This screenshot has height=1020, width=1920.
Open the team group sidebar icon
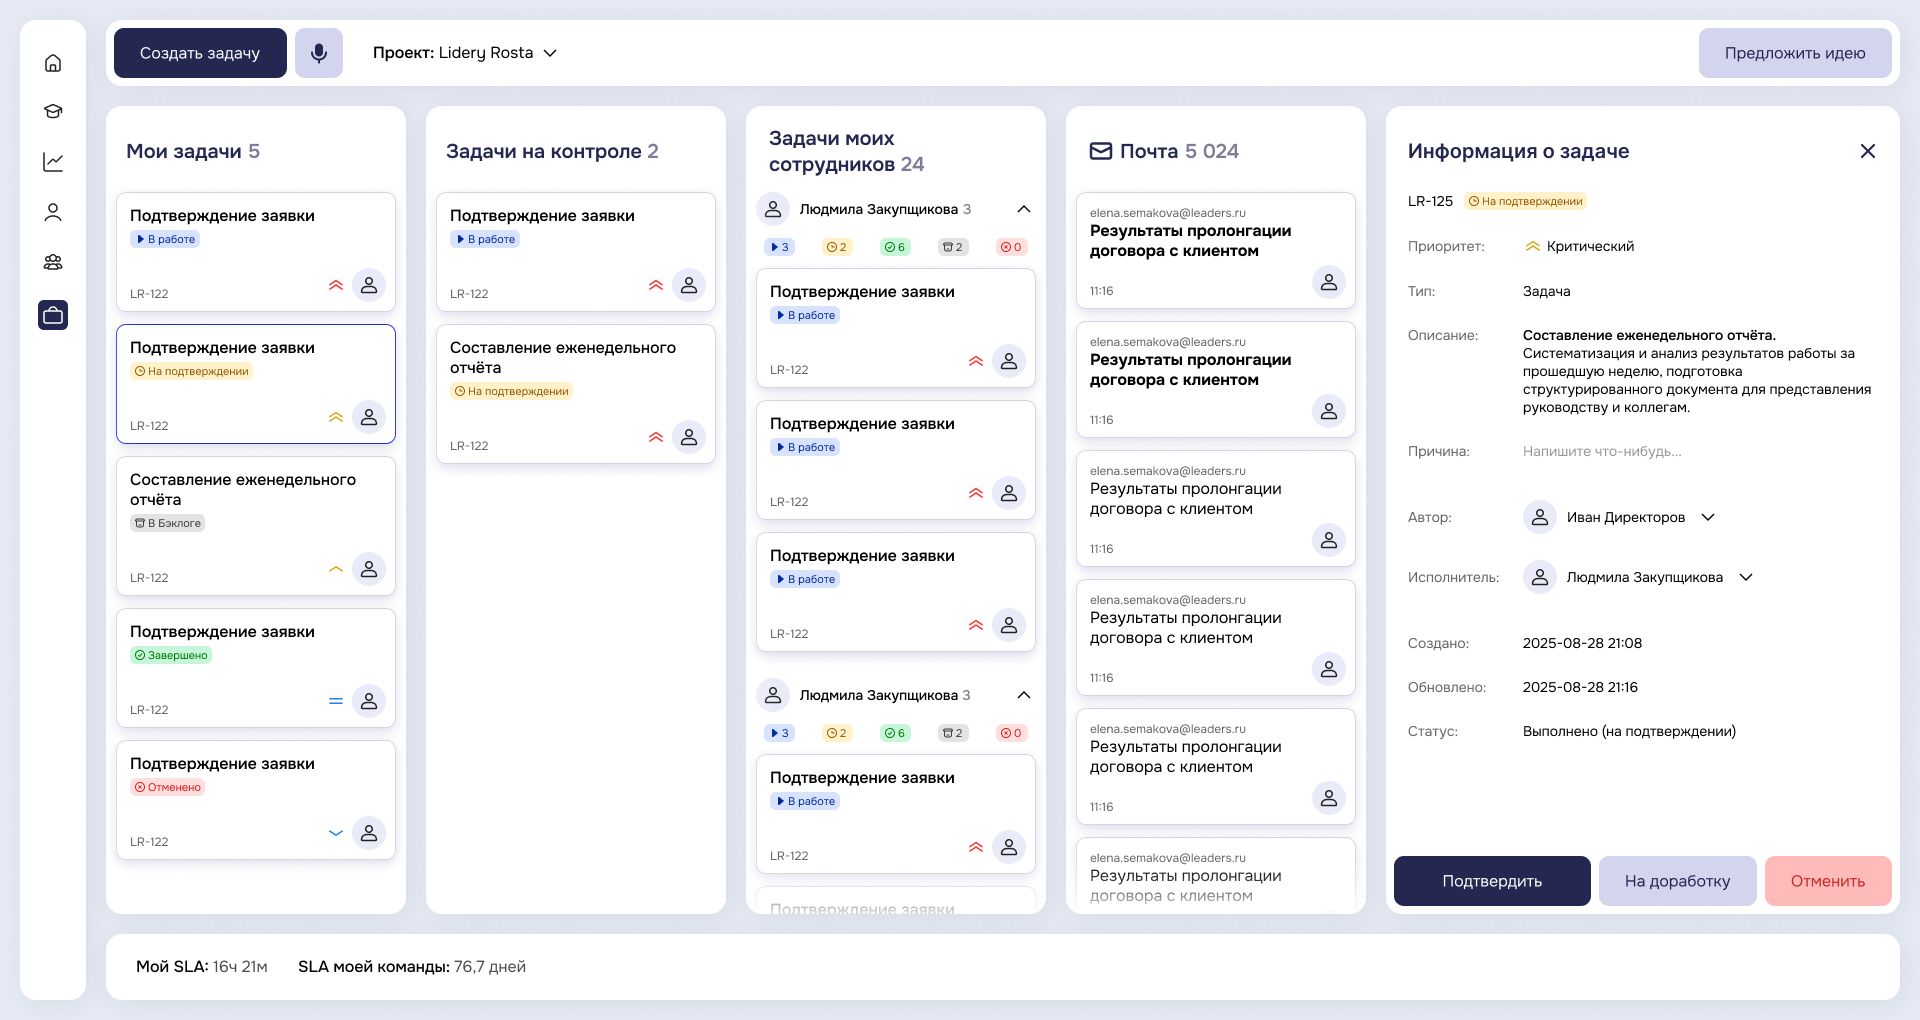click(53, 262)
